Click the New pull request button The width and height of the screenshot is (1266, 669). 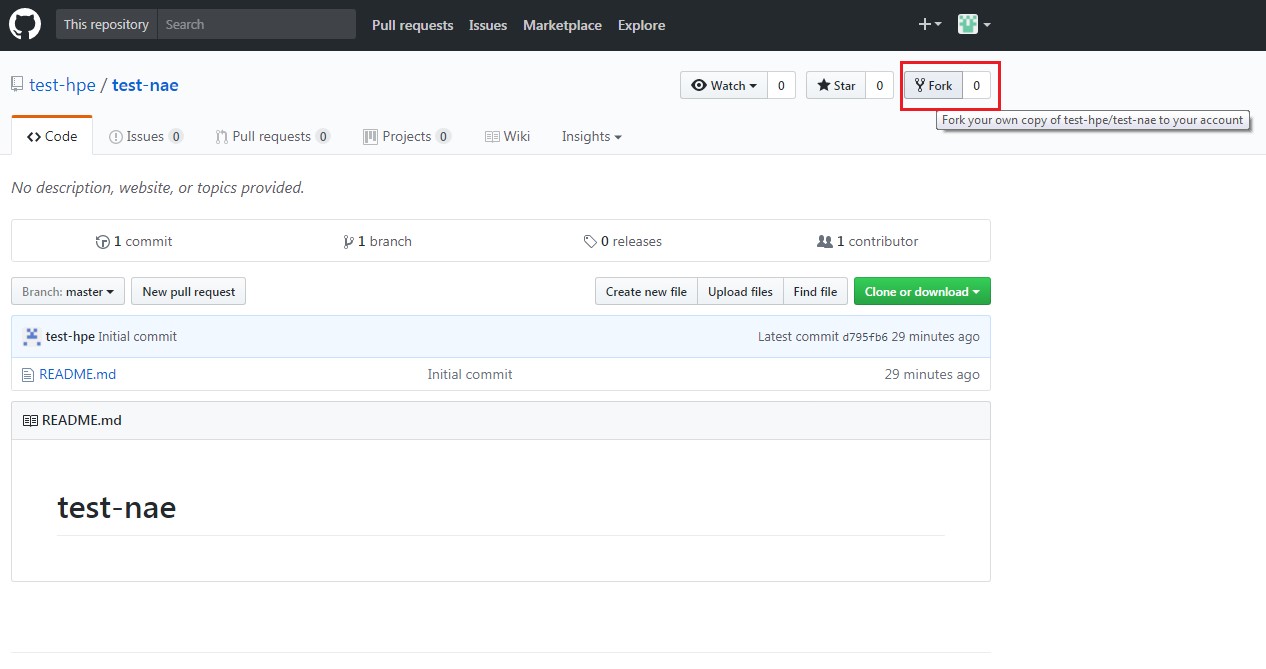pyautogui.click(x=189, y=292)
